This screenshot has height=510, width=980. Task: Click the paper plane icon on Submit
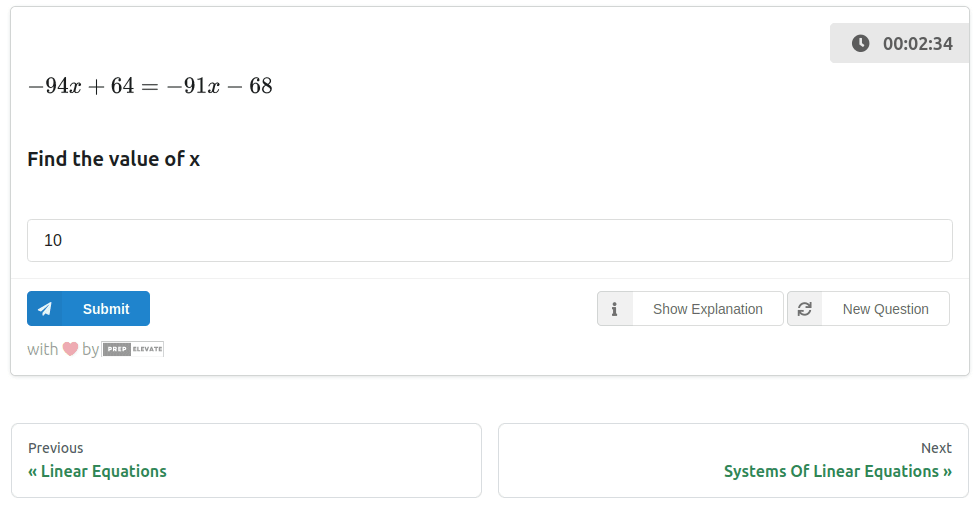coord(45,309)
